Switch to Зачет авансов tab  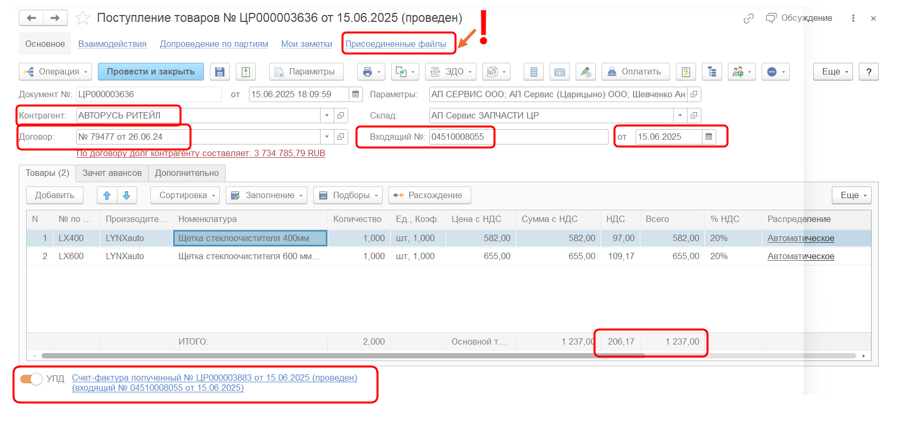(111, 173)
